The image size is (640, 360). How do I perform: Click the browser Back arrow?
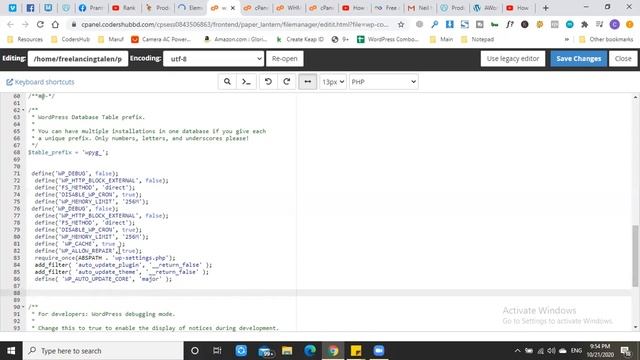pyautogui.click(x=10, y=24)
